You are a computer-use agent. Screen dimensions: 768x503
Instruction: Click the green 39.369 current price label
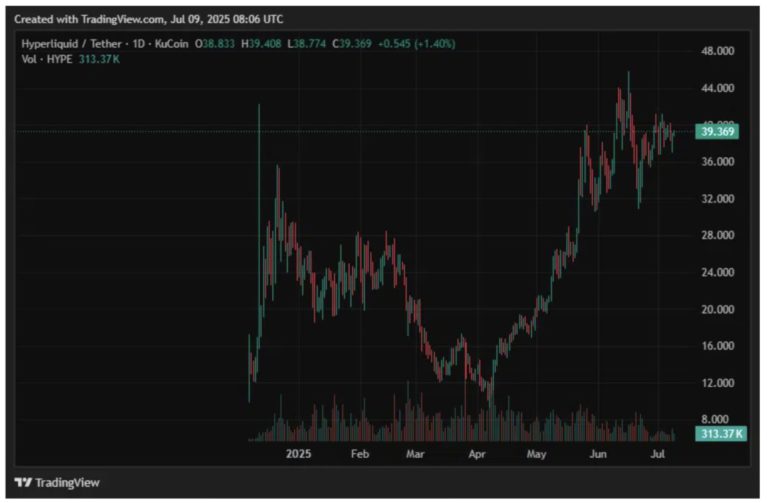click(718, 131)
